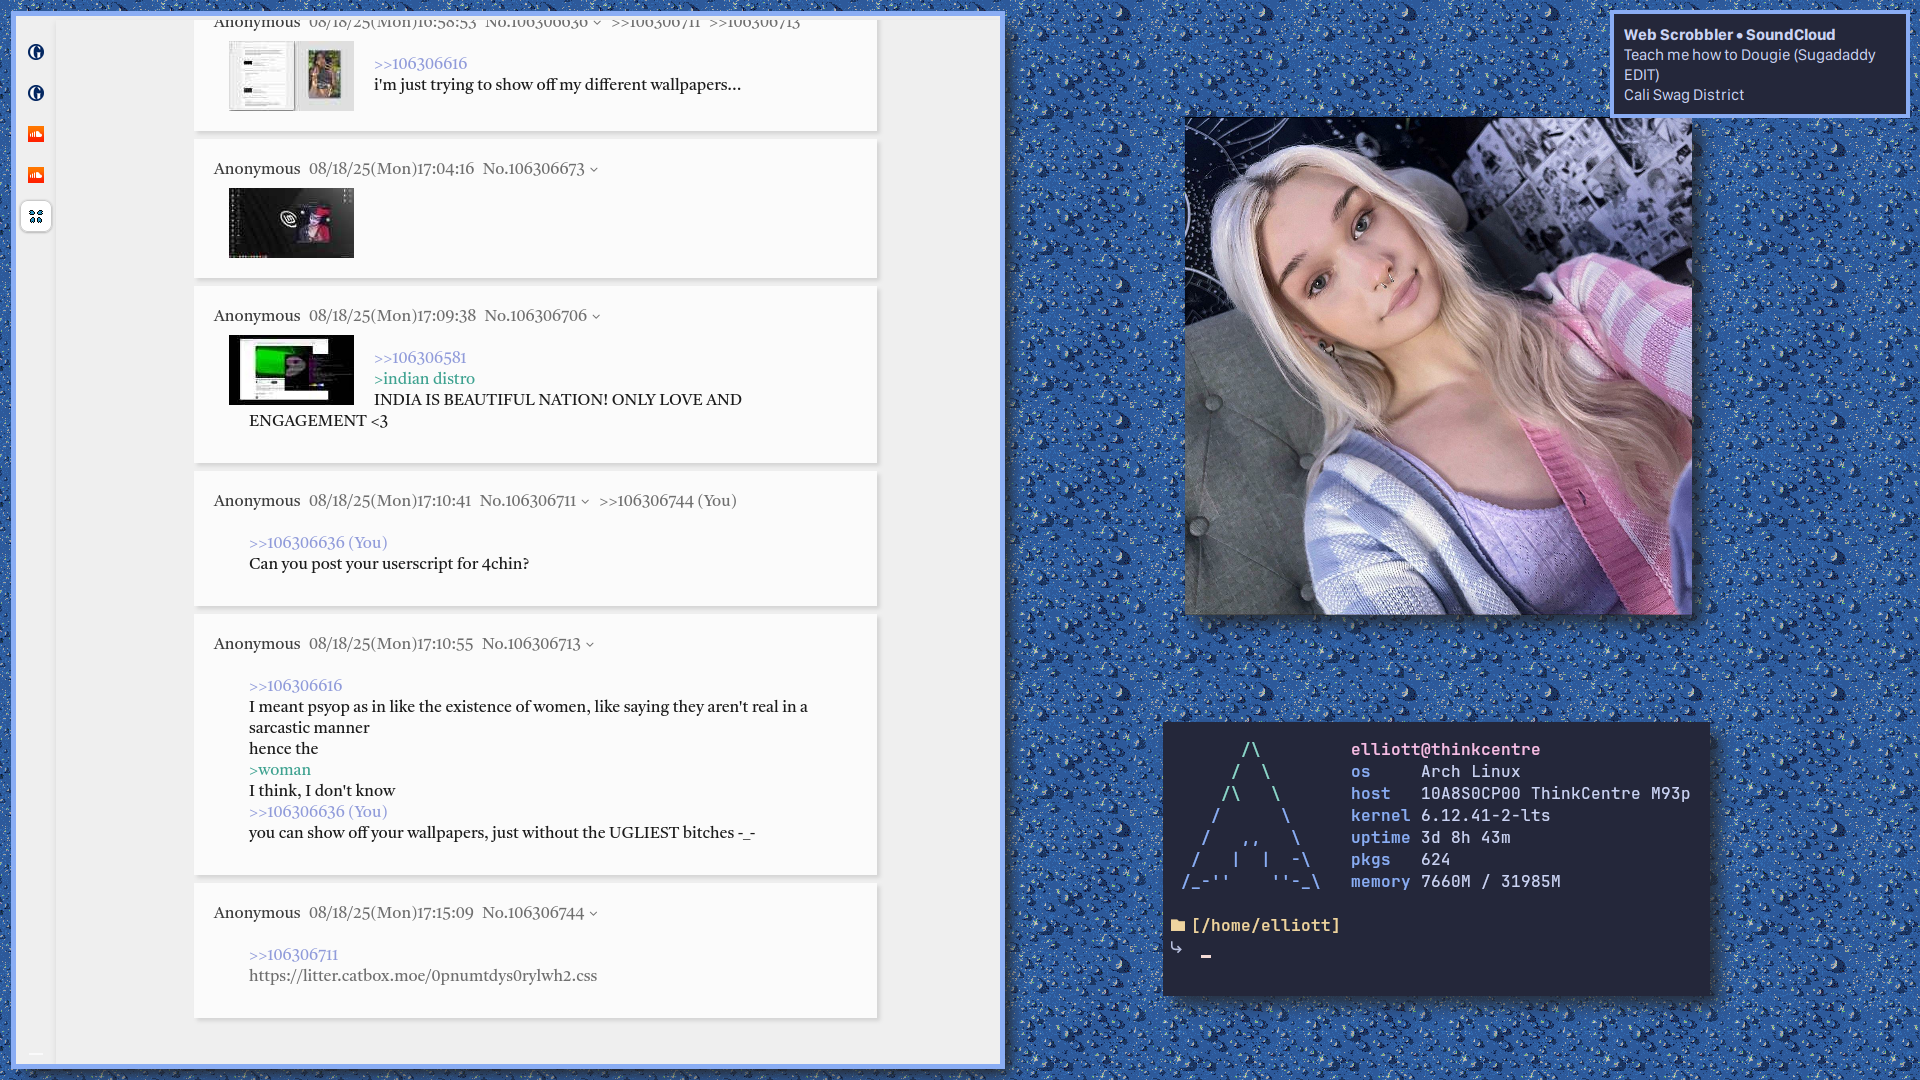Open post menu arrow for No.106306673

click(x=594, y=170)
